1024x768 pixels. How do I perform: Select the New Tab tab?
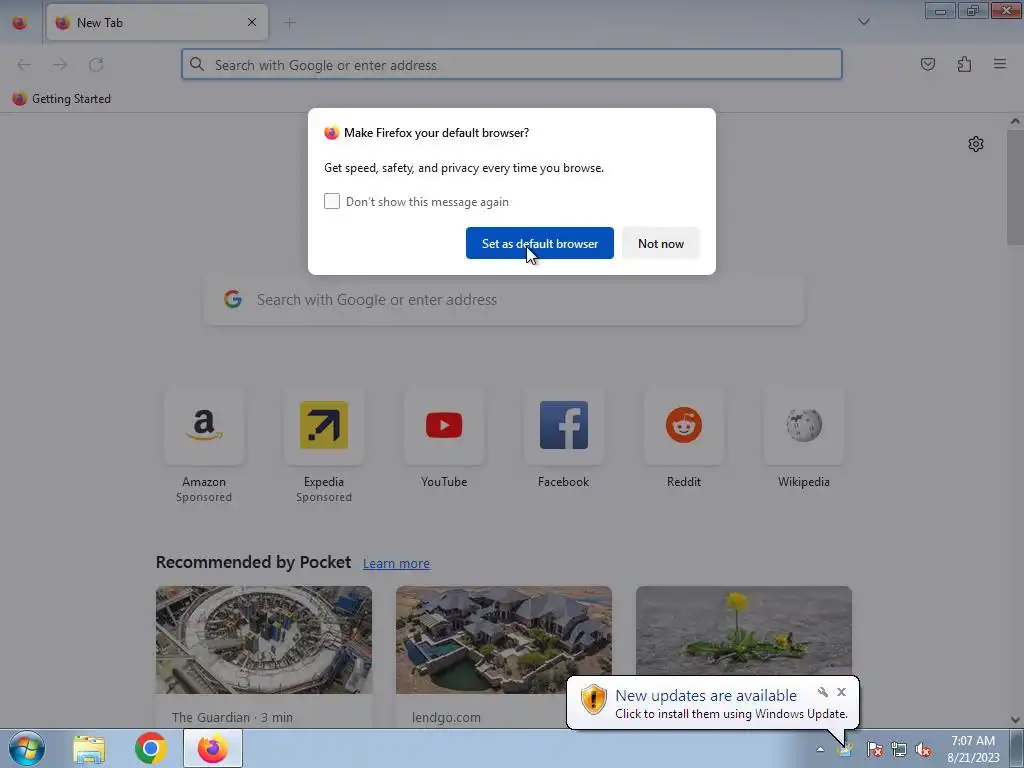click(x=157, y=22)
